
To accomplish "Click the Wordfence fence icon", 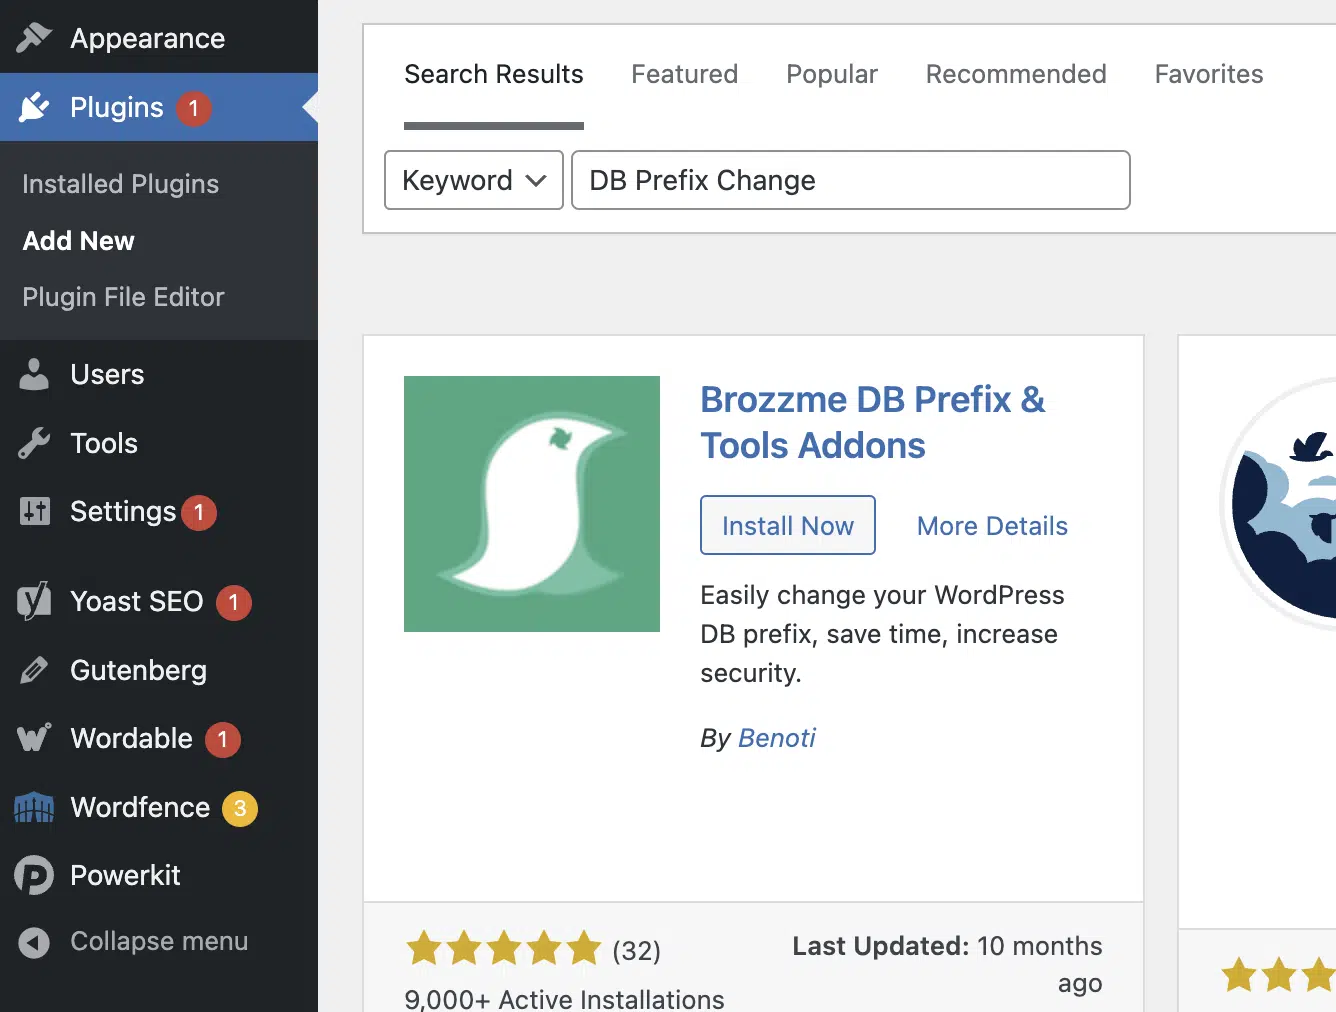I will click(34, 807).
